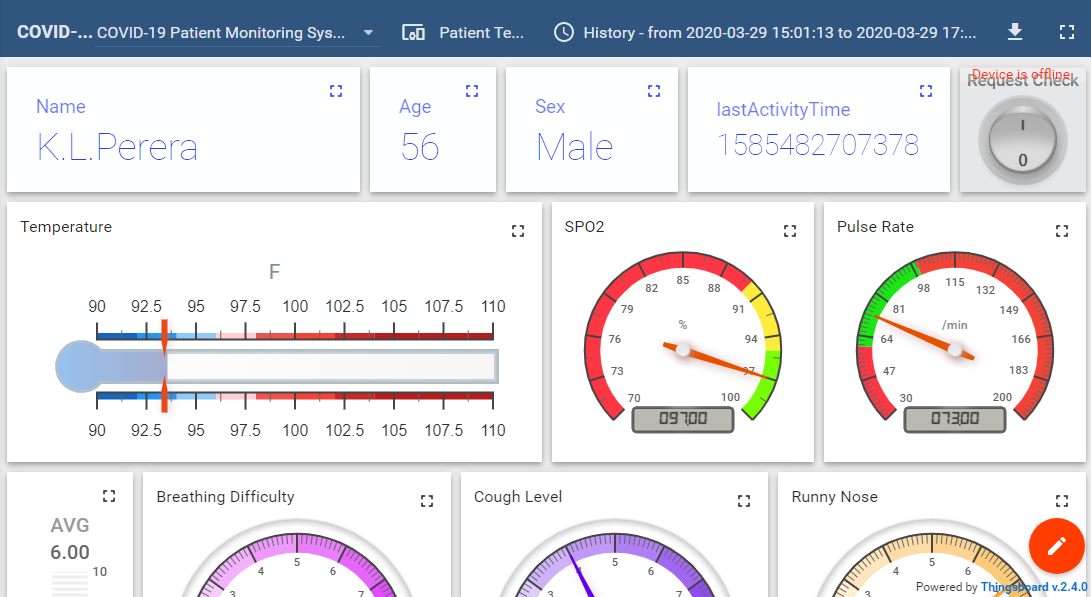Click the age value 56

[x=420, y=148]
